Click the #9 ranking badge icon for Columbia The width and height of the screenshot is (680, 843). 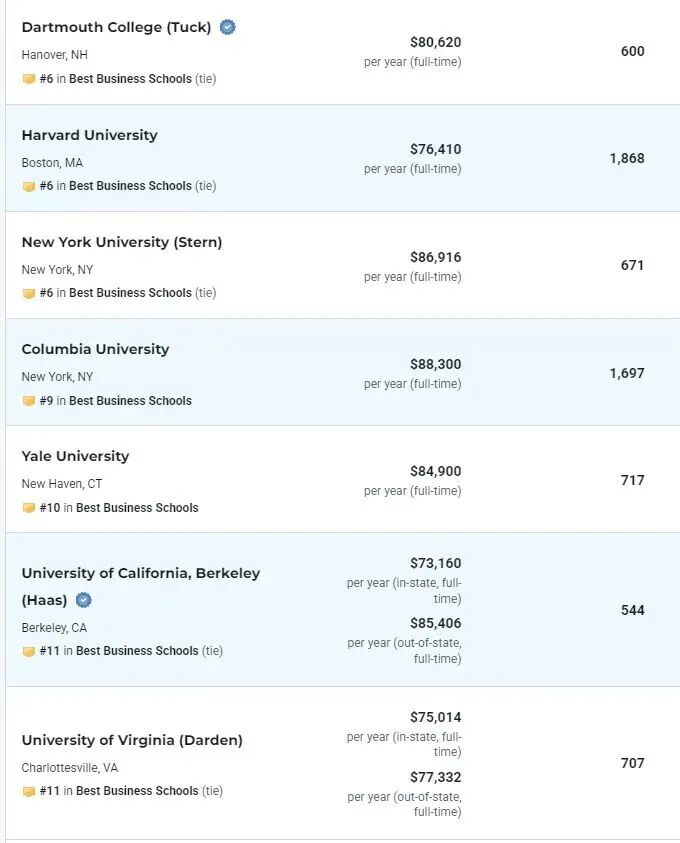point(28,401)
